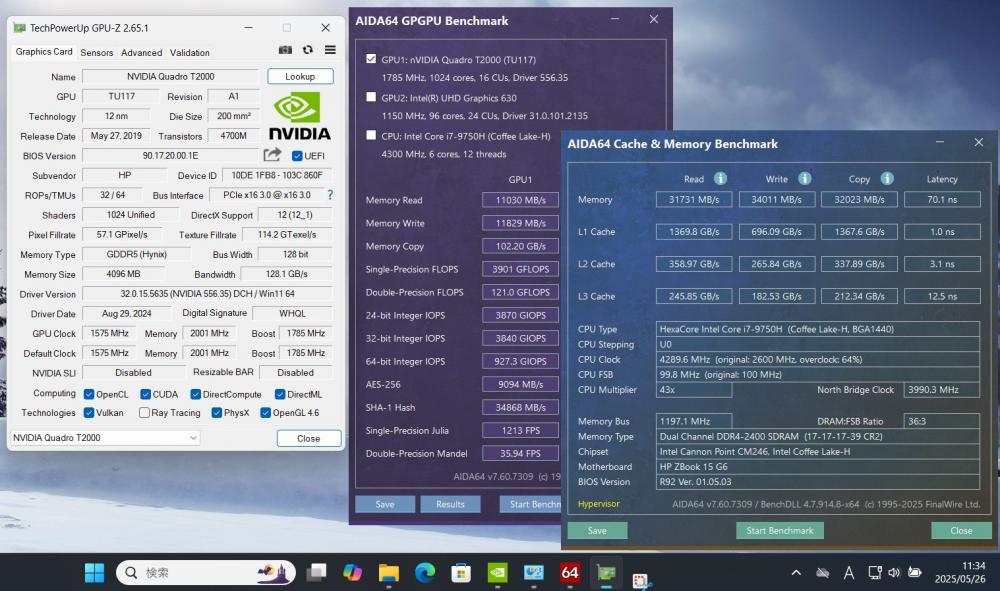The image size is (1000, 591).
Task: Click the Bus Interface question mark icon
Action: [330, 194]
